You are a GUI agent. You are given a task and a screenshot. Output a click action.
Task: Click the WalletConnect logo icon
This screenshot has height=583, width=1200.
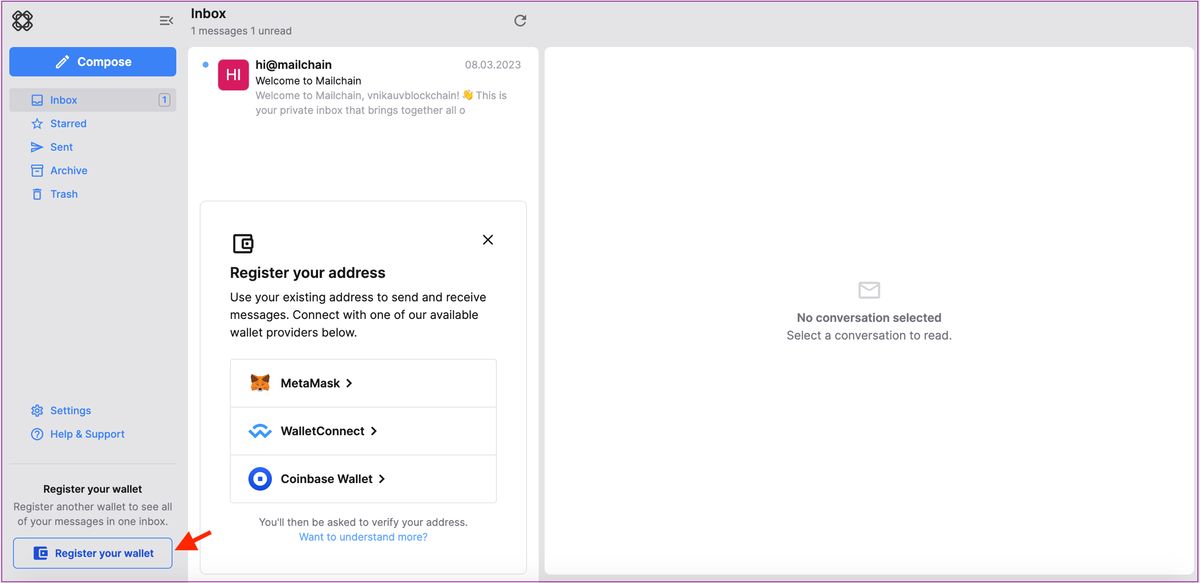260,432
